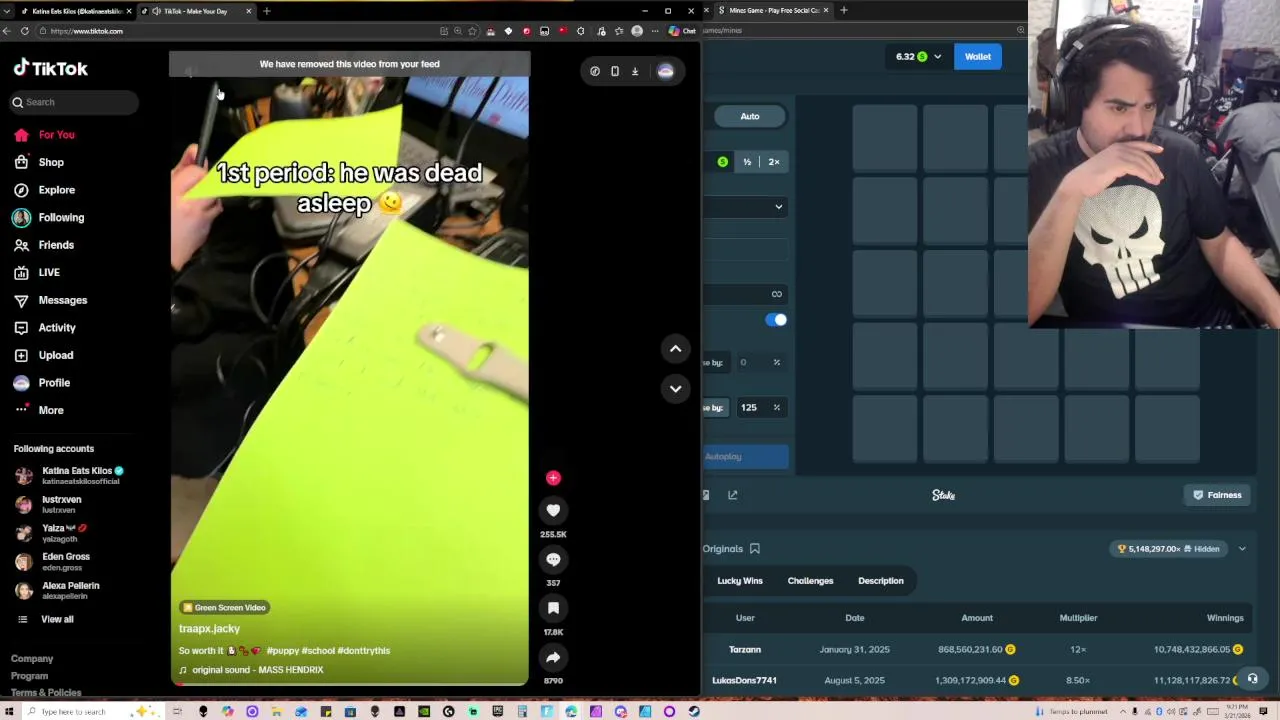Viewport: 1280px width, 720px height.
Task: Open the Fairness panel
Action: [x=1217, y=495]
